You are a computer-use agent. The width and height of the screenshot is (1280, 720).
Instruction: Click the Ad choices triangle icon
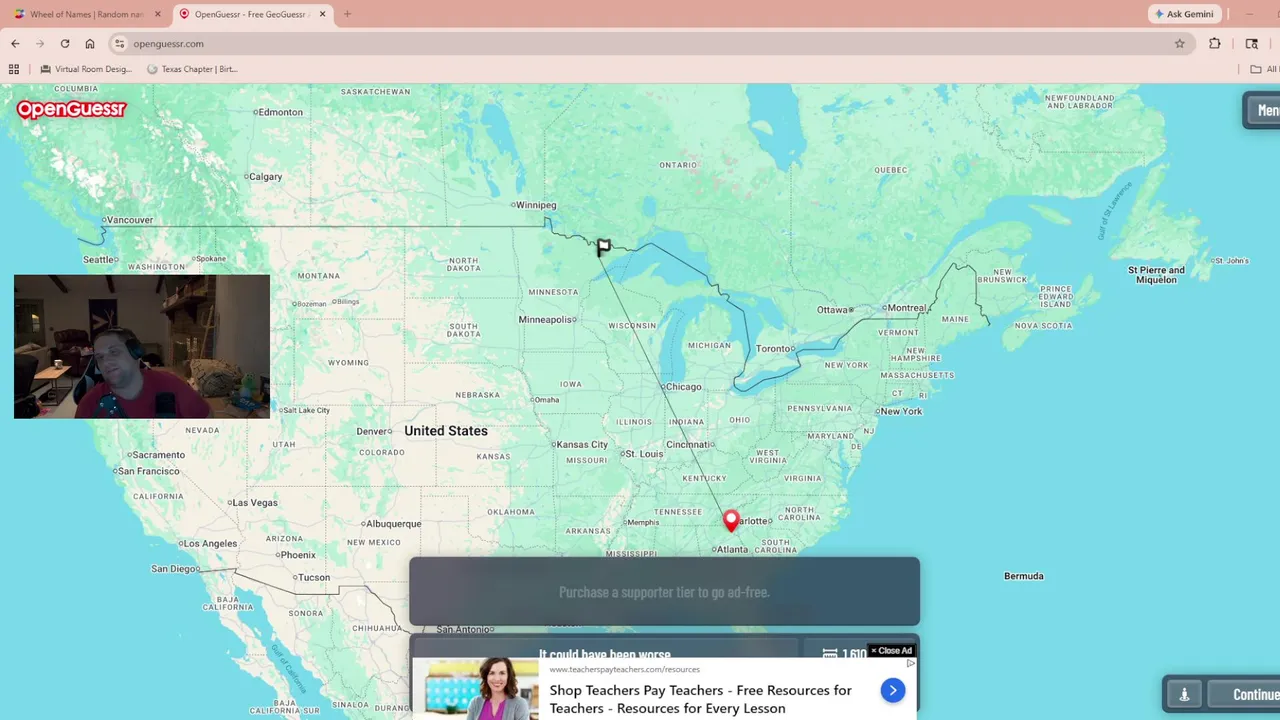pos(910,663)
